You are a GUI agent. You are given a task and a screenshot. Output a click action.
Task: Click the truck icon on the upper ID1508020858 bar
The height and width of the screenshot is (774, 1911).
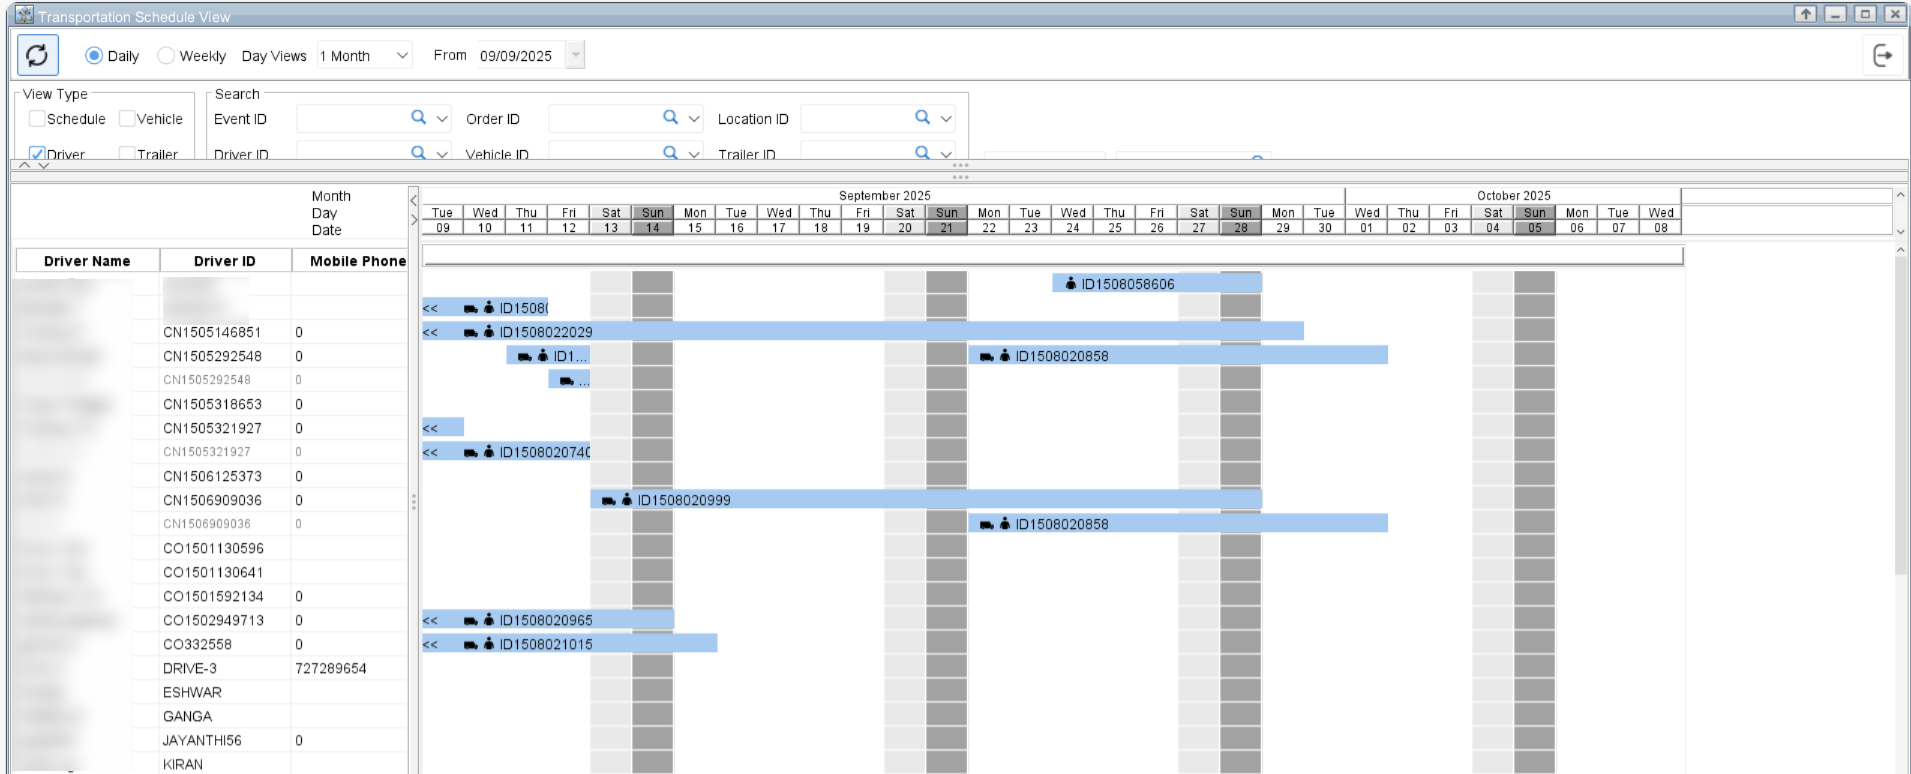point(987,356)
